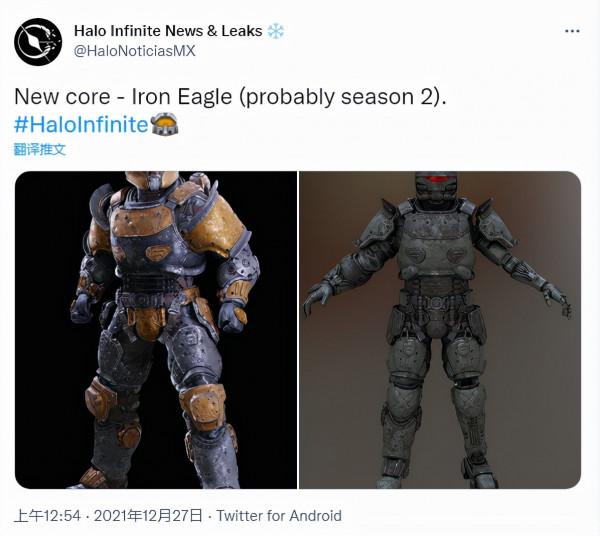Click the 2021年12月27日 date
This screenshot has height=536, width=600.
pyautogui.click(x=148, y=516)
